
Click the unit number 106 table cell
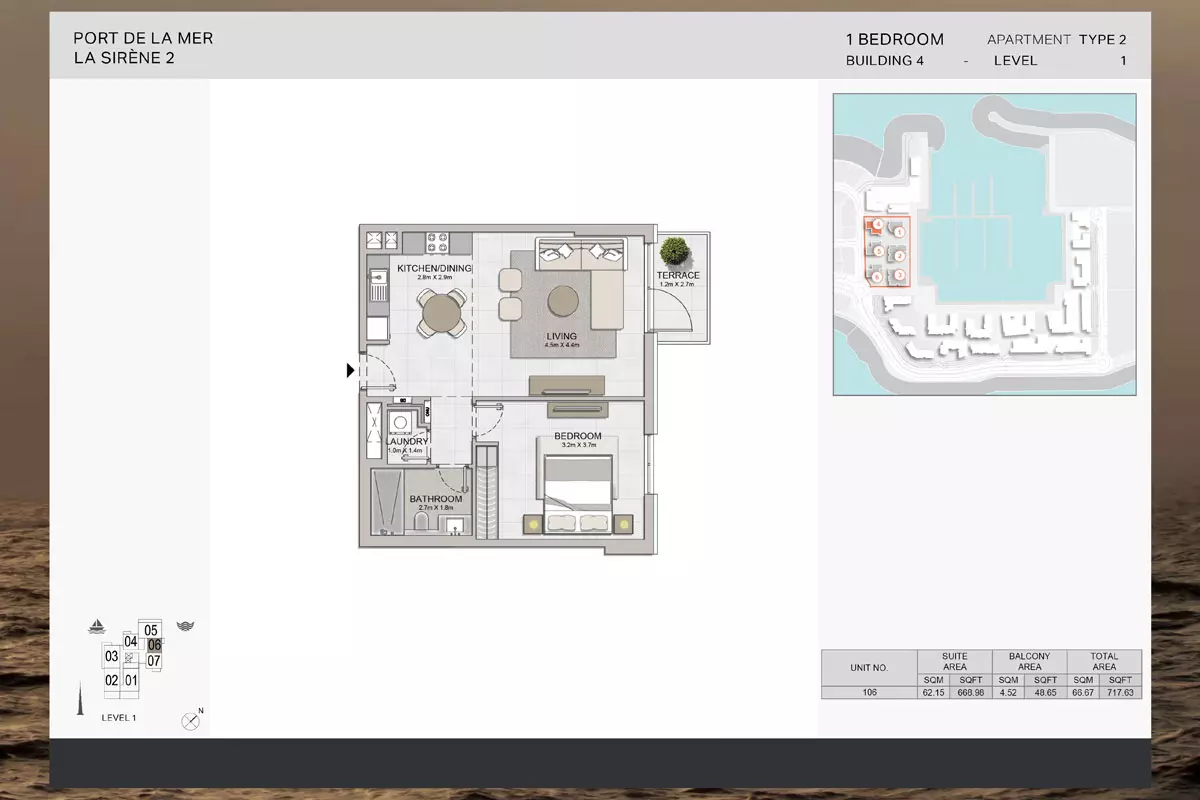pos(869,692)
